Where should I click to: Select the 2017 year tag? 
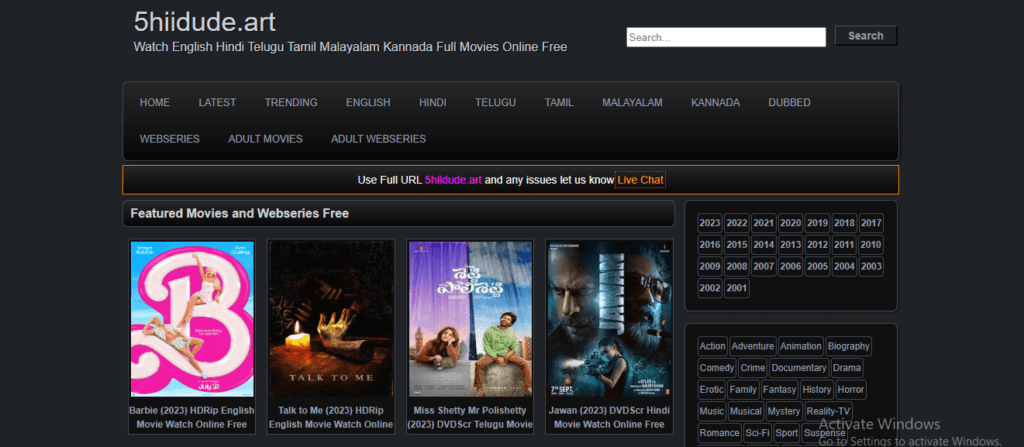coord(871,223)
